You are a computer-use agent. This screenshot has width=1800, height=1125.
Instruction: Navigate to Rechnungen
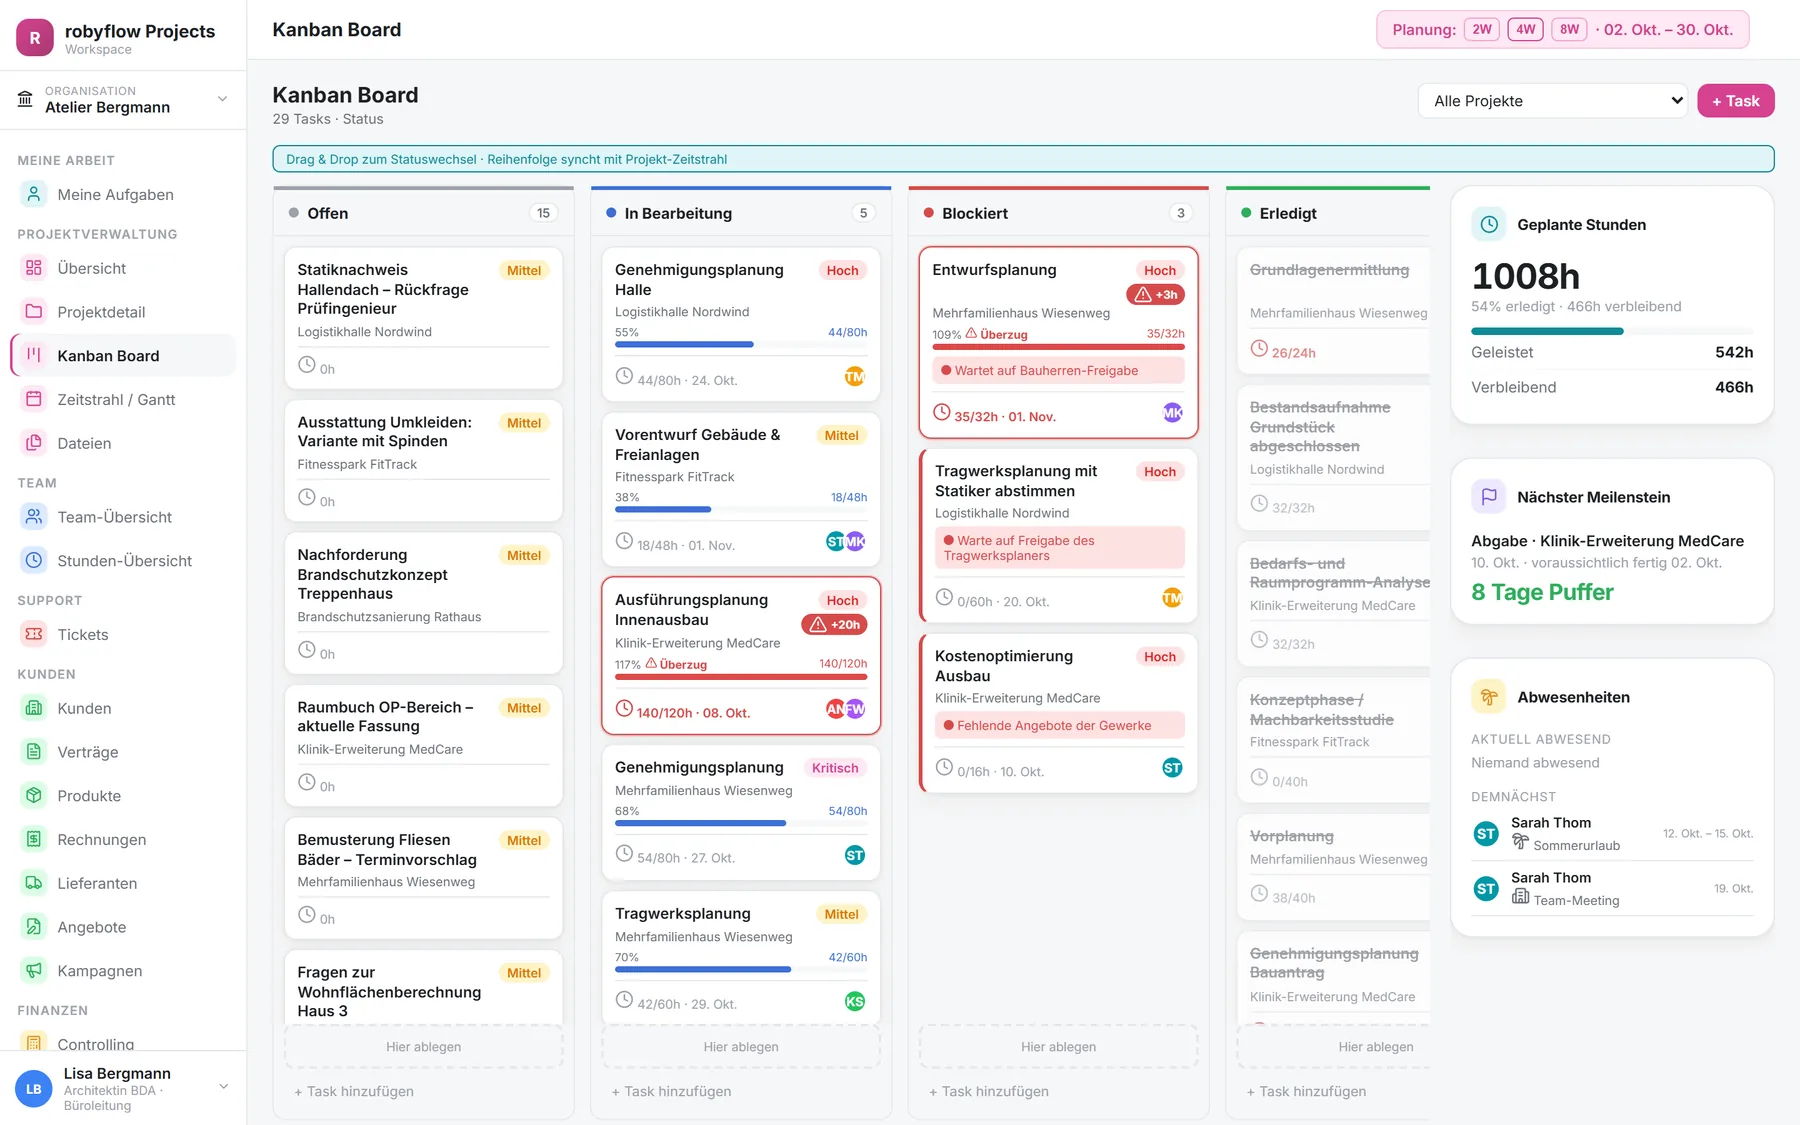click(x=123, y=839)
